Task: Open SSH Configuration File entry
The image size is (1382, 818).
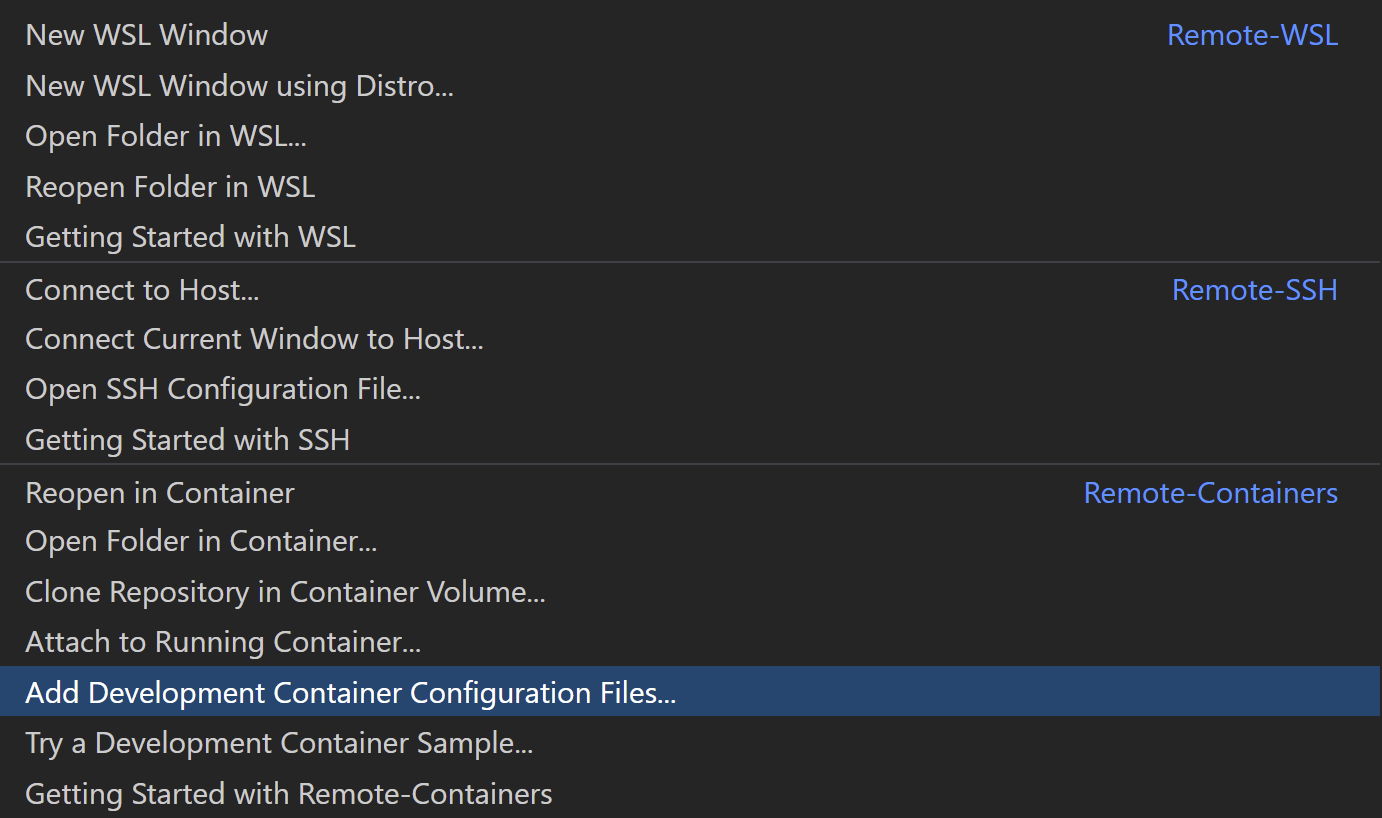Action: pos(222,389)
